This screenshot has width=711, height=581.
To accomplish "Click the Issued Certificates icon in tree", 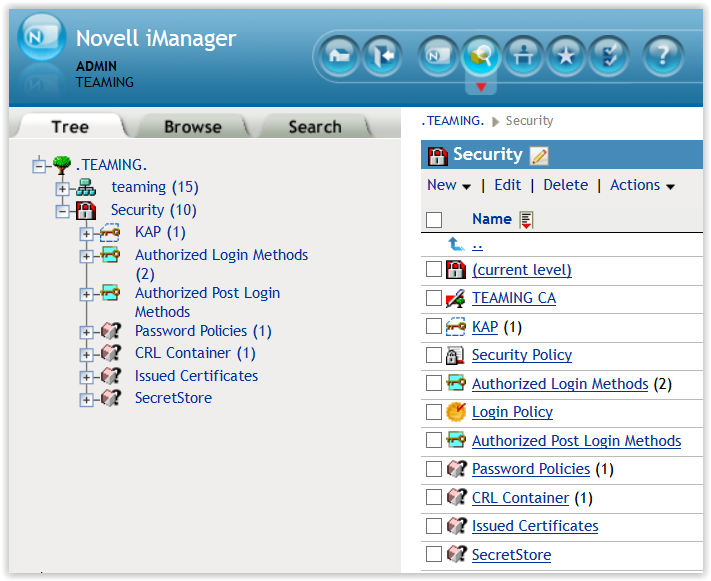I will point(110,376).
